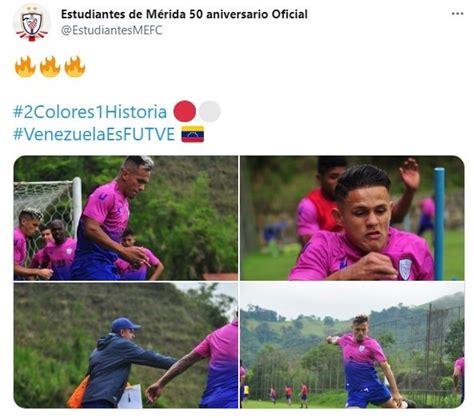Open the top-right close-up player photo
474x418 pixels.
point(352,218)
